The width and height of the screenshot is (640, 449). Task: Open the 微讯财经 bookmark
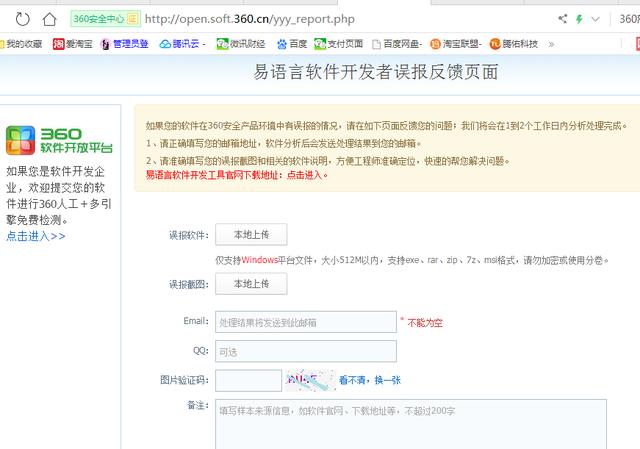(241, 44)
